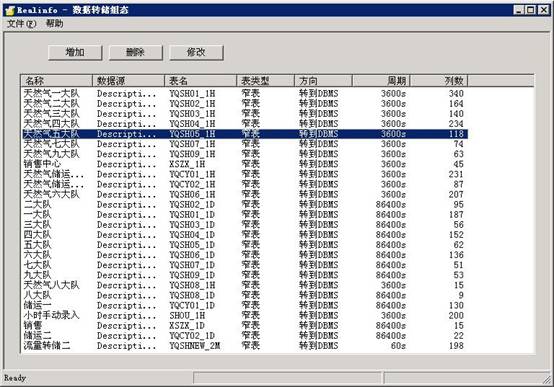
Task: Select the 小时手动录入 row
Action: point(245,316)
